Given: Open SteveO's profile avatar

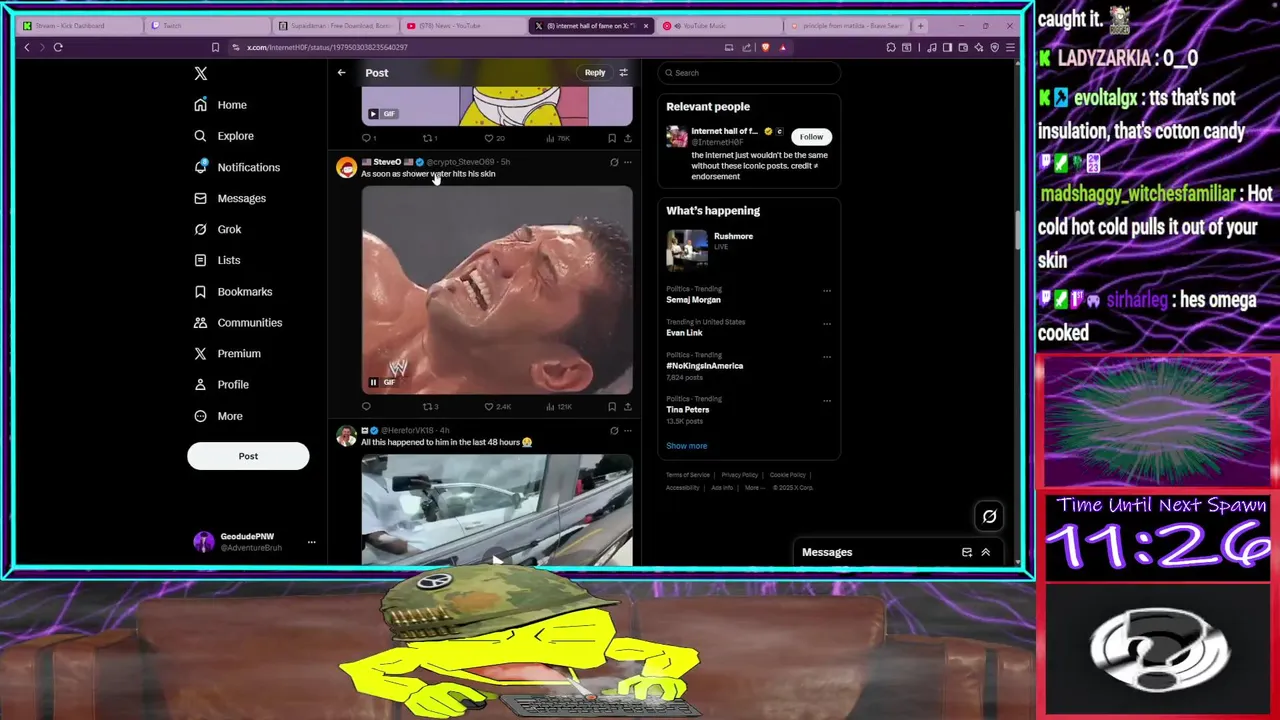Looking at the screenshot, I should 346,167.
